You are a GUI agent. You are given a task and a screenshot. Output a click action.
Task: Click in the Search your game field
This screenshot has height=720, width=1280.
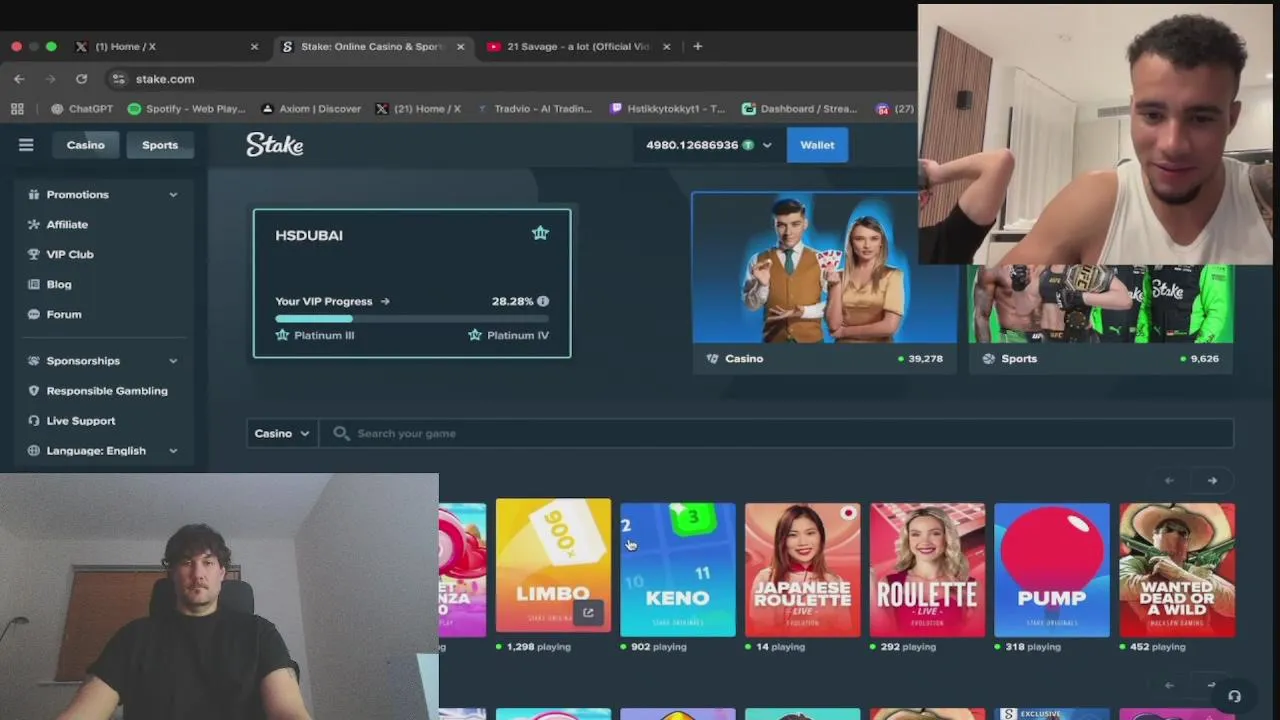point(776,433)
